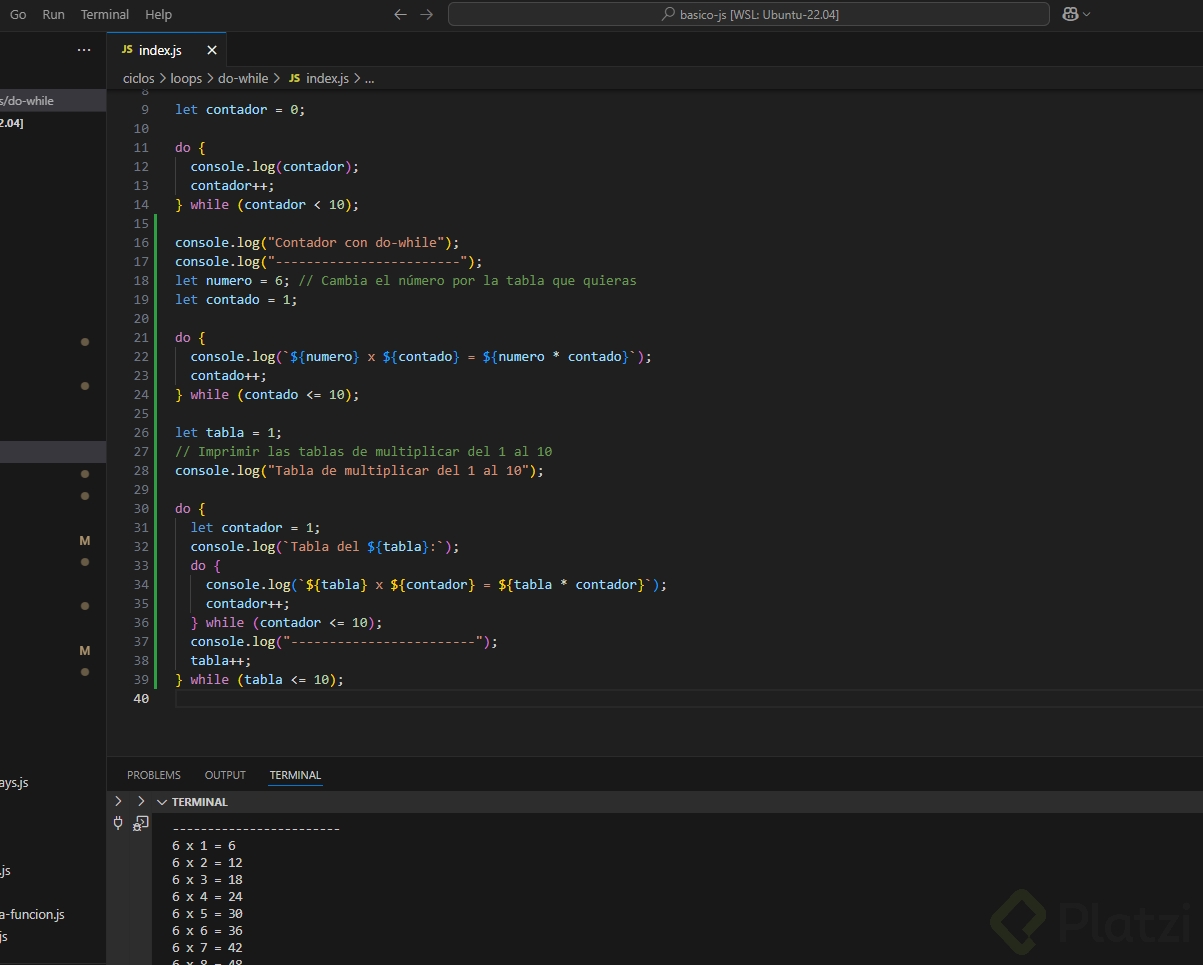This screenshot has height=965, width=1203.
Task: Switch to the OUTPUT panel tab
Action: pos(225,775)
